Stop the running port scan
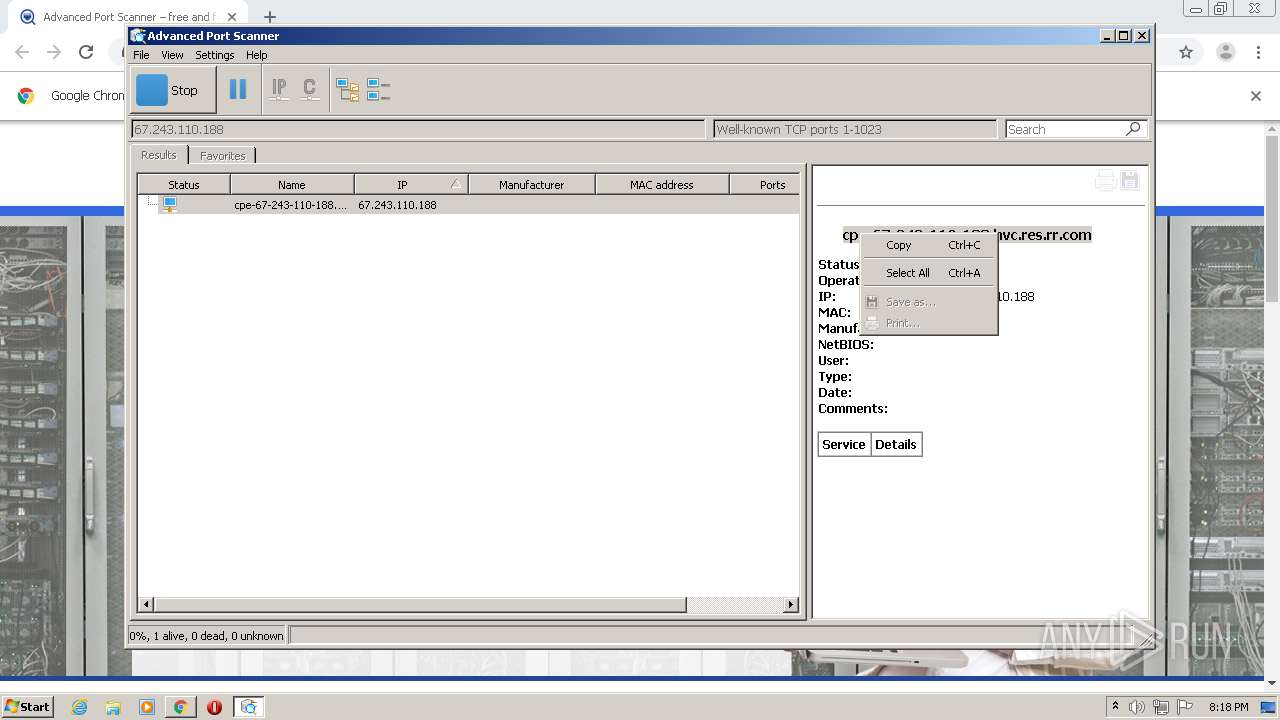Screen dimensions: 1280x720 tap(173, 90)
